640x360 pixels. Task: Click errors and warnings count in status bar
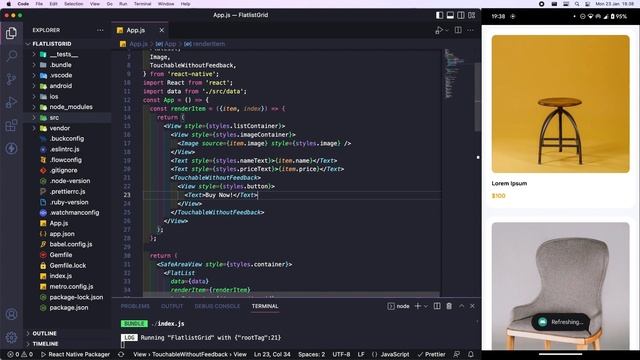click(x=20, y=355)
